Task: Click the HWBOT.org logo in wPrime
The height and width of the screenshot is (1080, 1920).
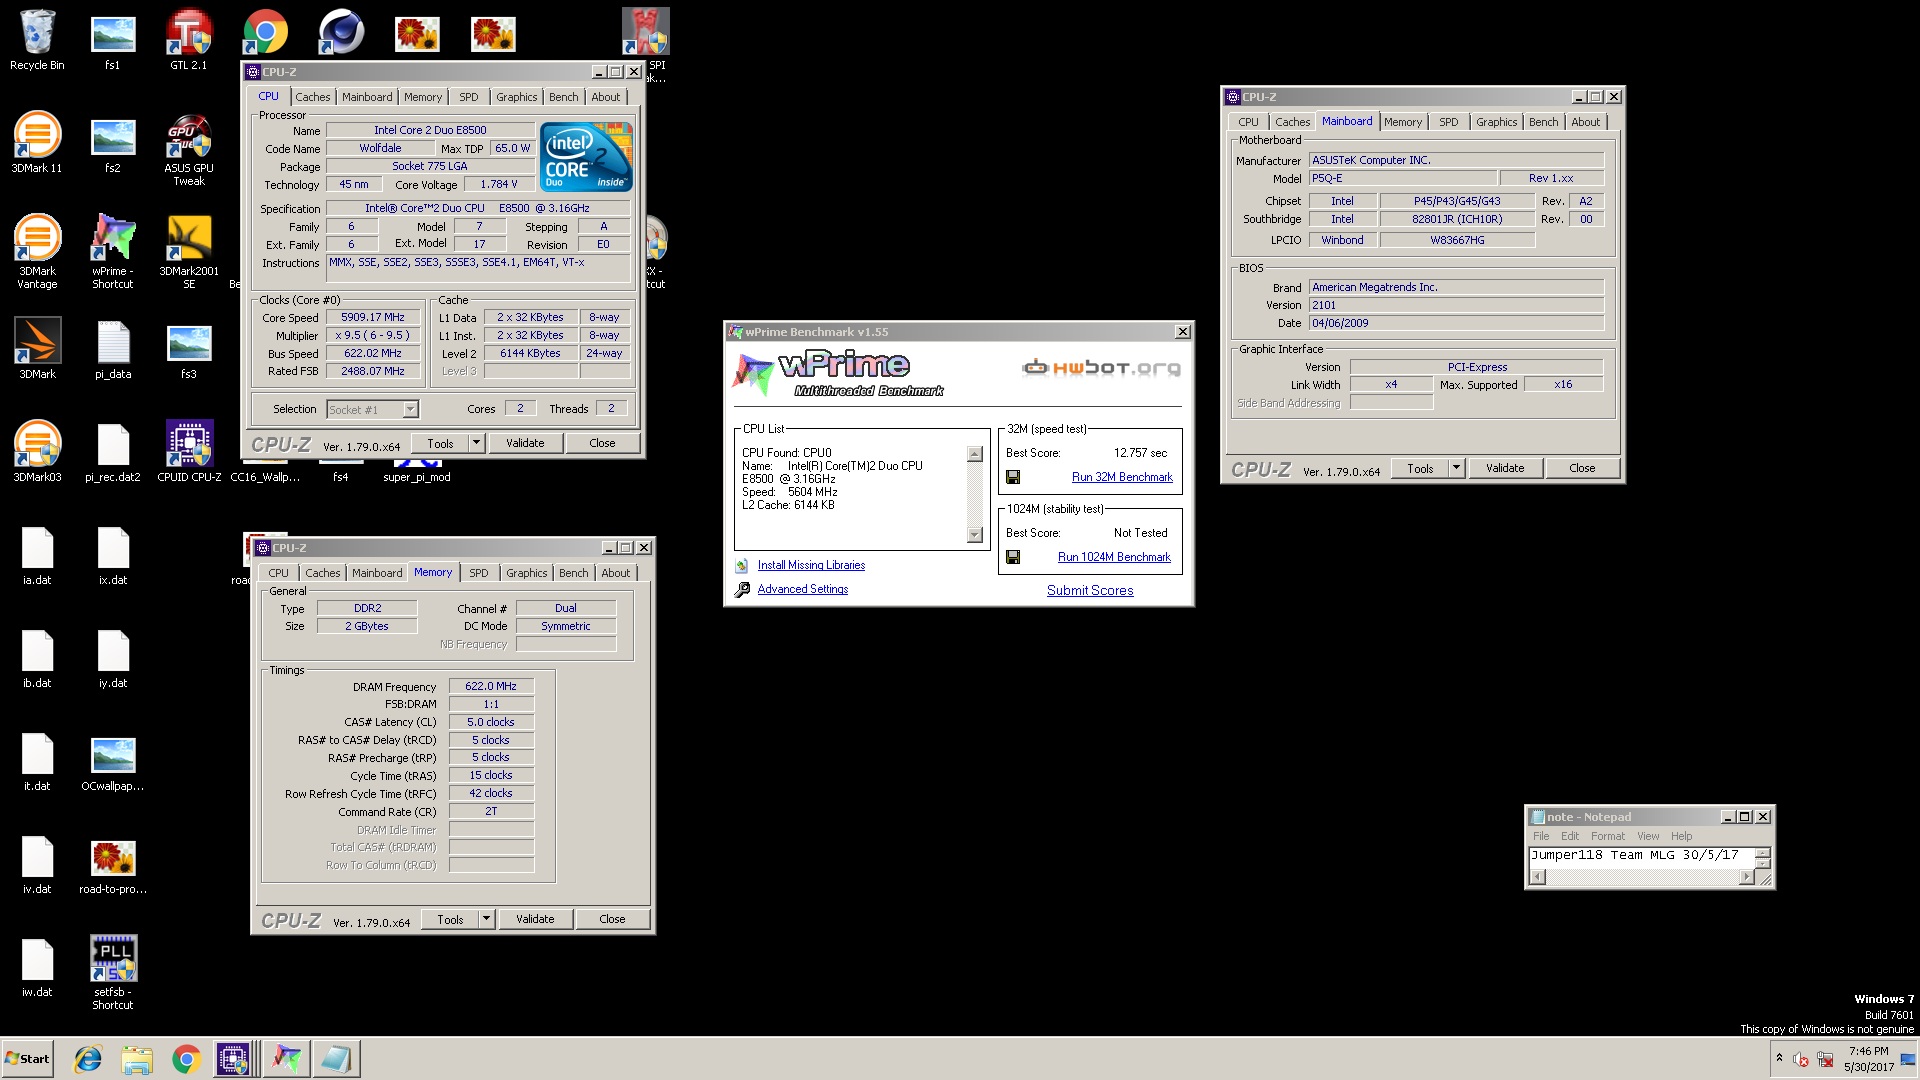Action: [x=1101, y=368]
